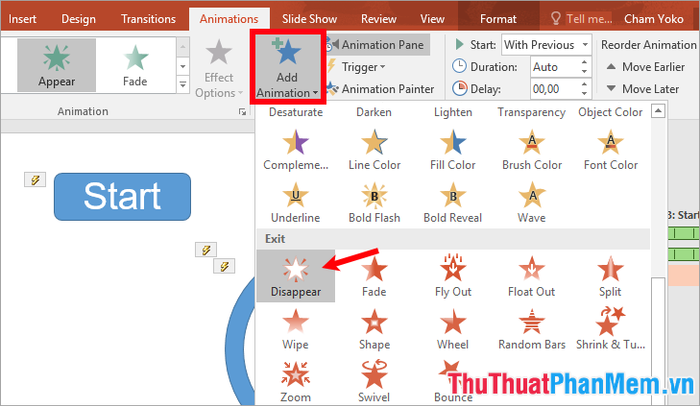Decrease the Delay value

point(584,93)
